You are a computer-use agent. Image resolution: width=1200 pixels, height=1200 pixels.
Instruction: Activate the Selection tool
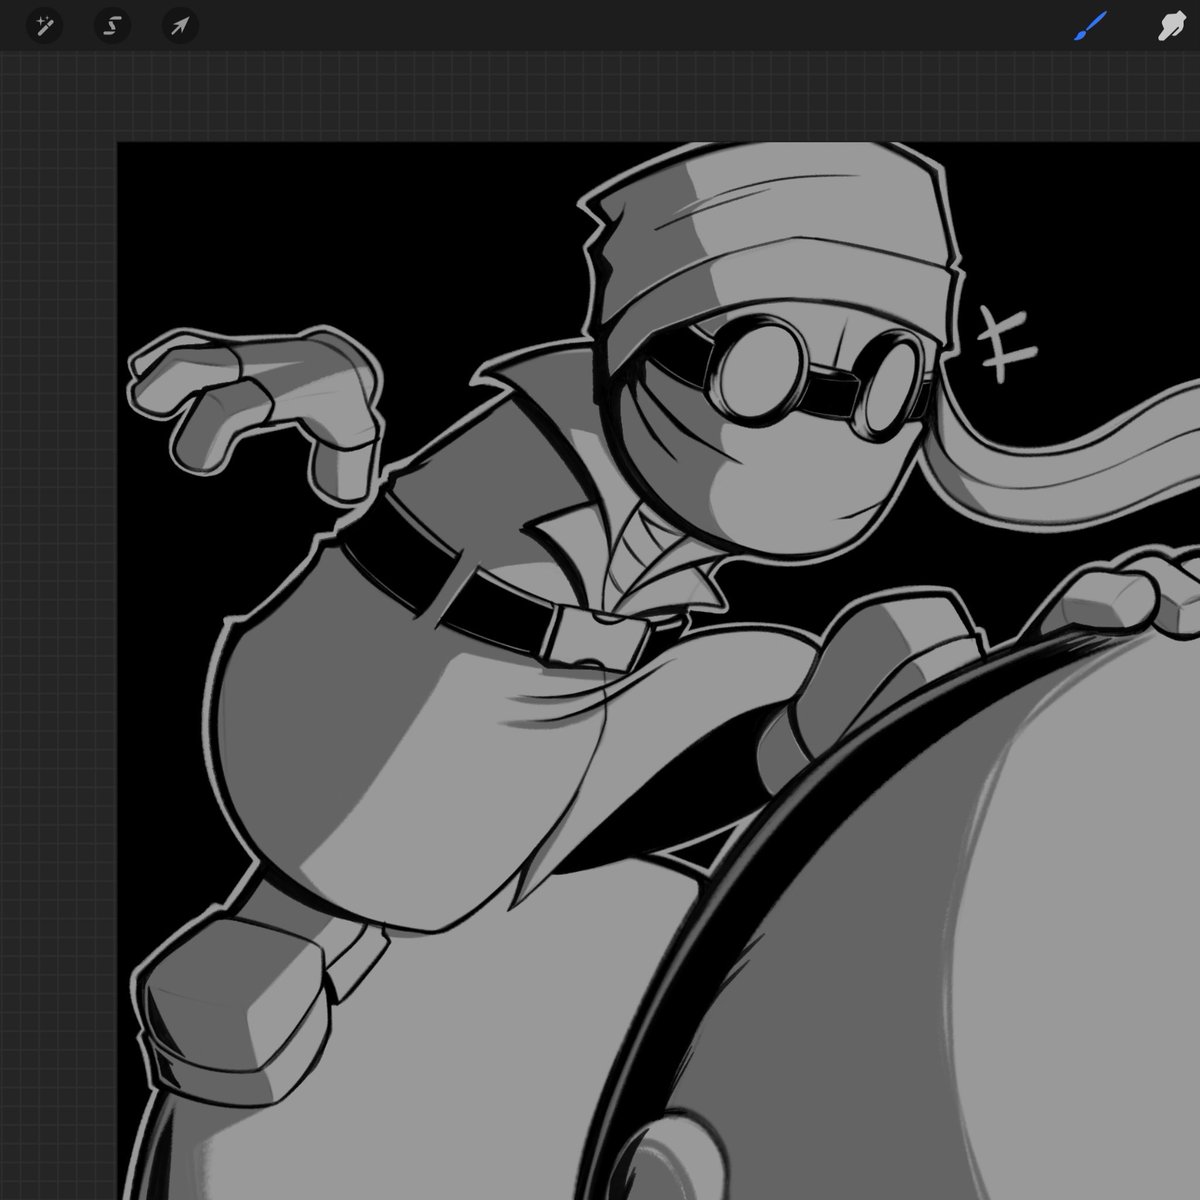112,25
